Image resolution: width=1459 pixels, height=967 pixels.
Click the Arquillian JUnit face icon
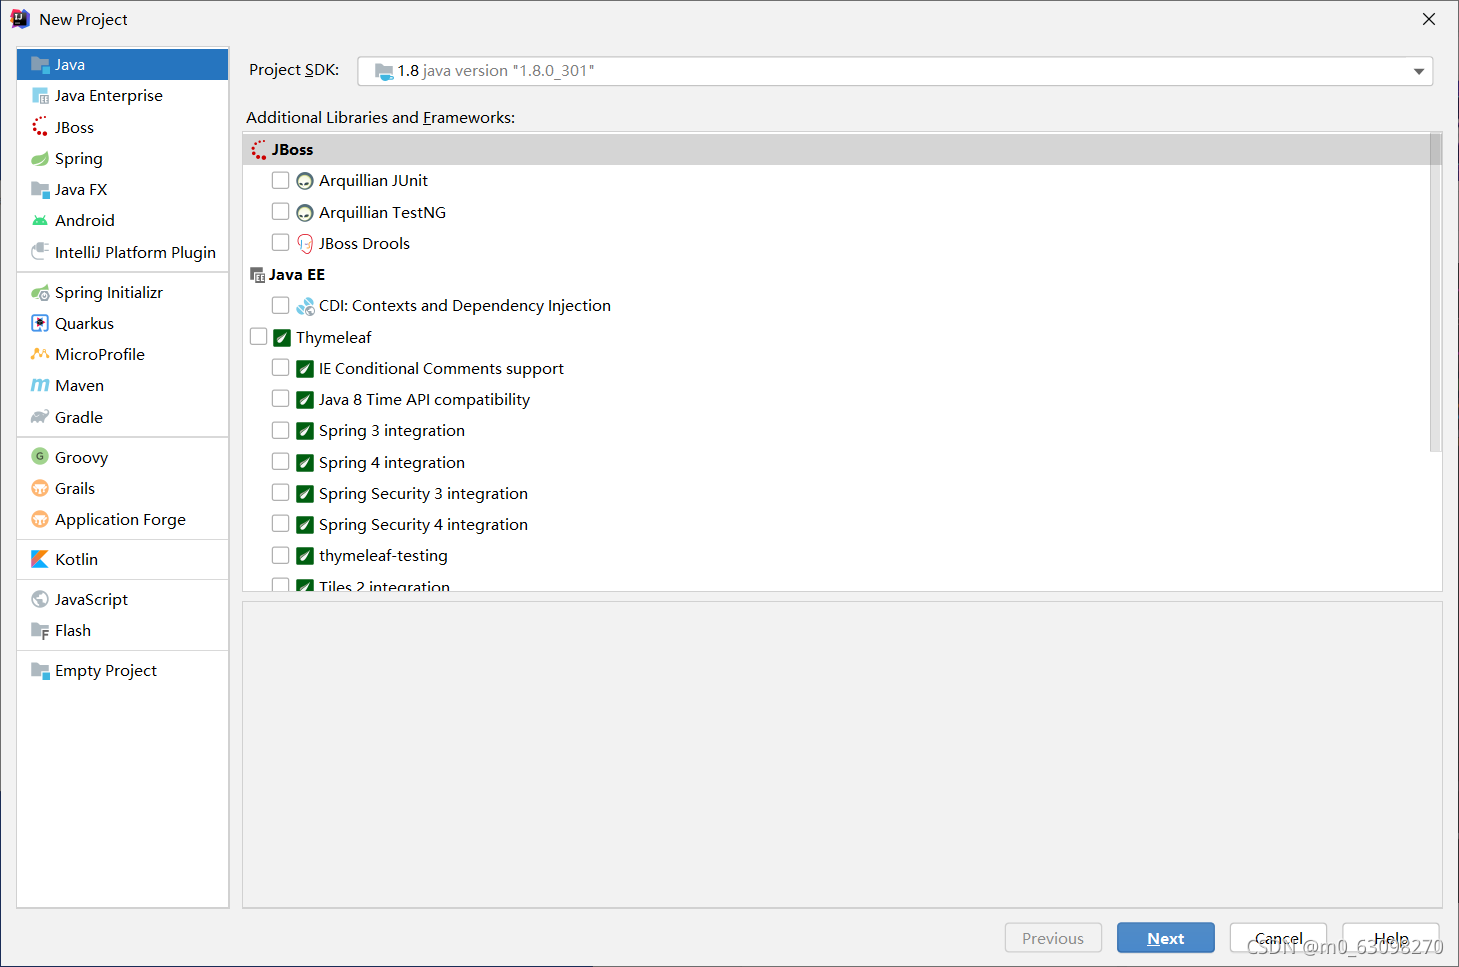click(305, 181)
